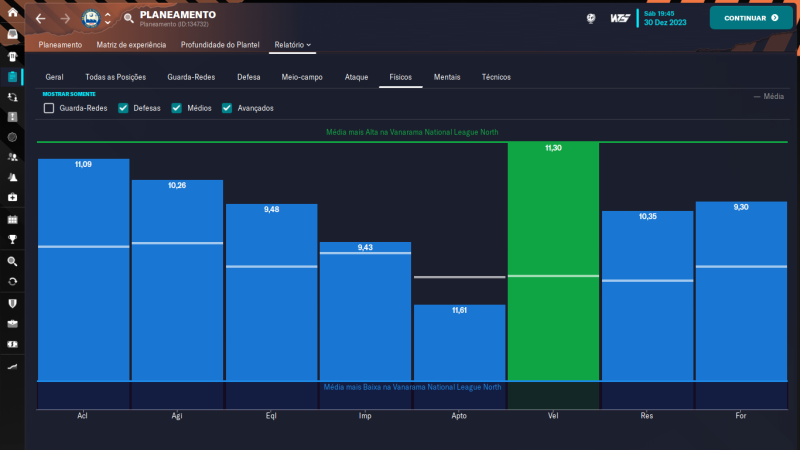The image size is (800, 450).
Task: Enable the Guarda-Redes checkbox
Action: pyautogui.click(x=49, y=108)
